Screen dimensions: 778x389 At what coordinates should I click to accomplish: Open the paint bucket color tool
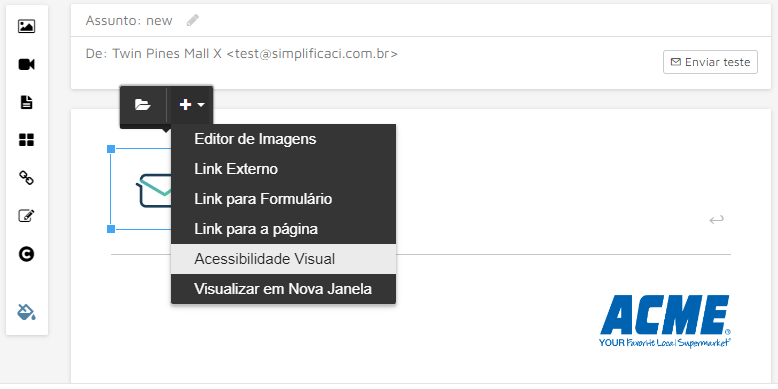(26, 312)
